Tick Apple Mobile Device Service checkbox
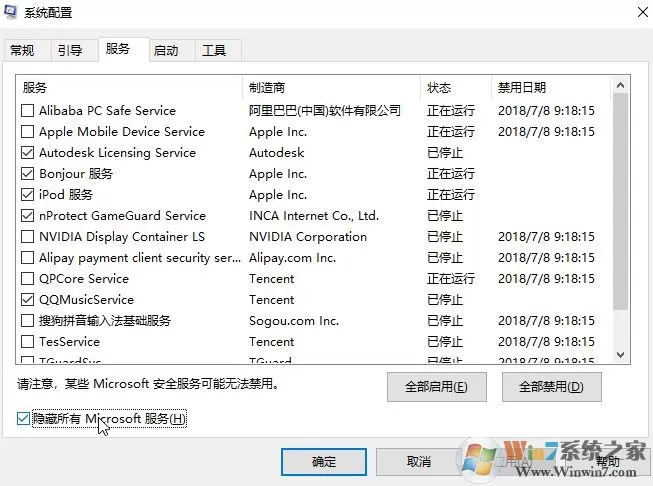This screenshot has height=486, width=653. (x=27, y=132)
